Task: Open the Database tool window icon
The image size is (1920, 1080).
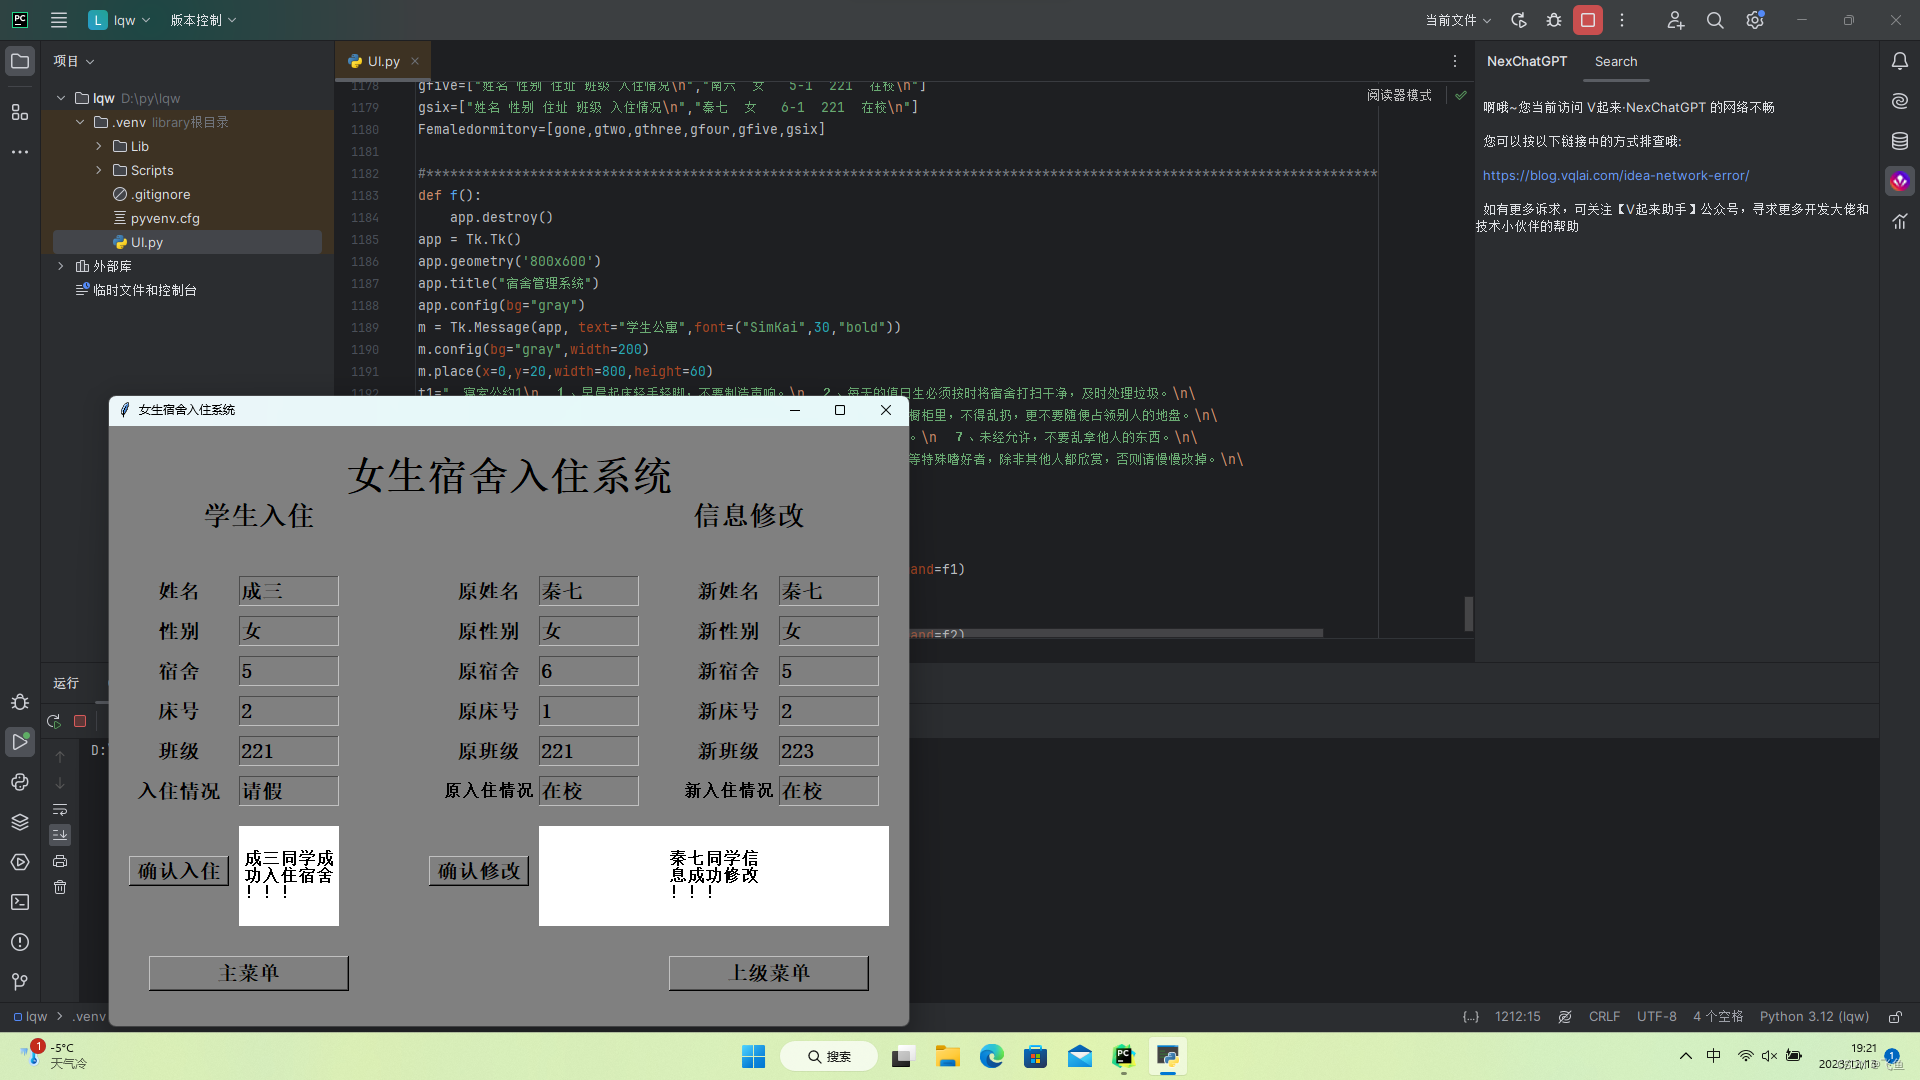Action: [1900, 141]
